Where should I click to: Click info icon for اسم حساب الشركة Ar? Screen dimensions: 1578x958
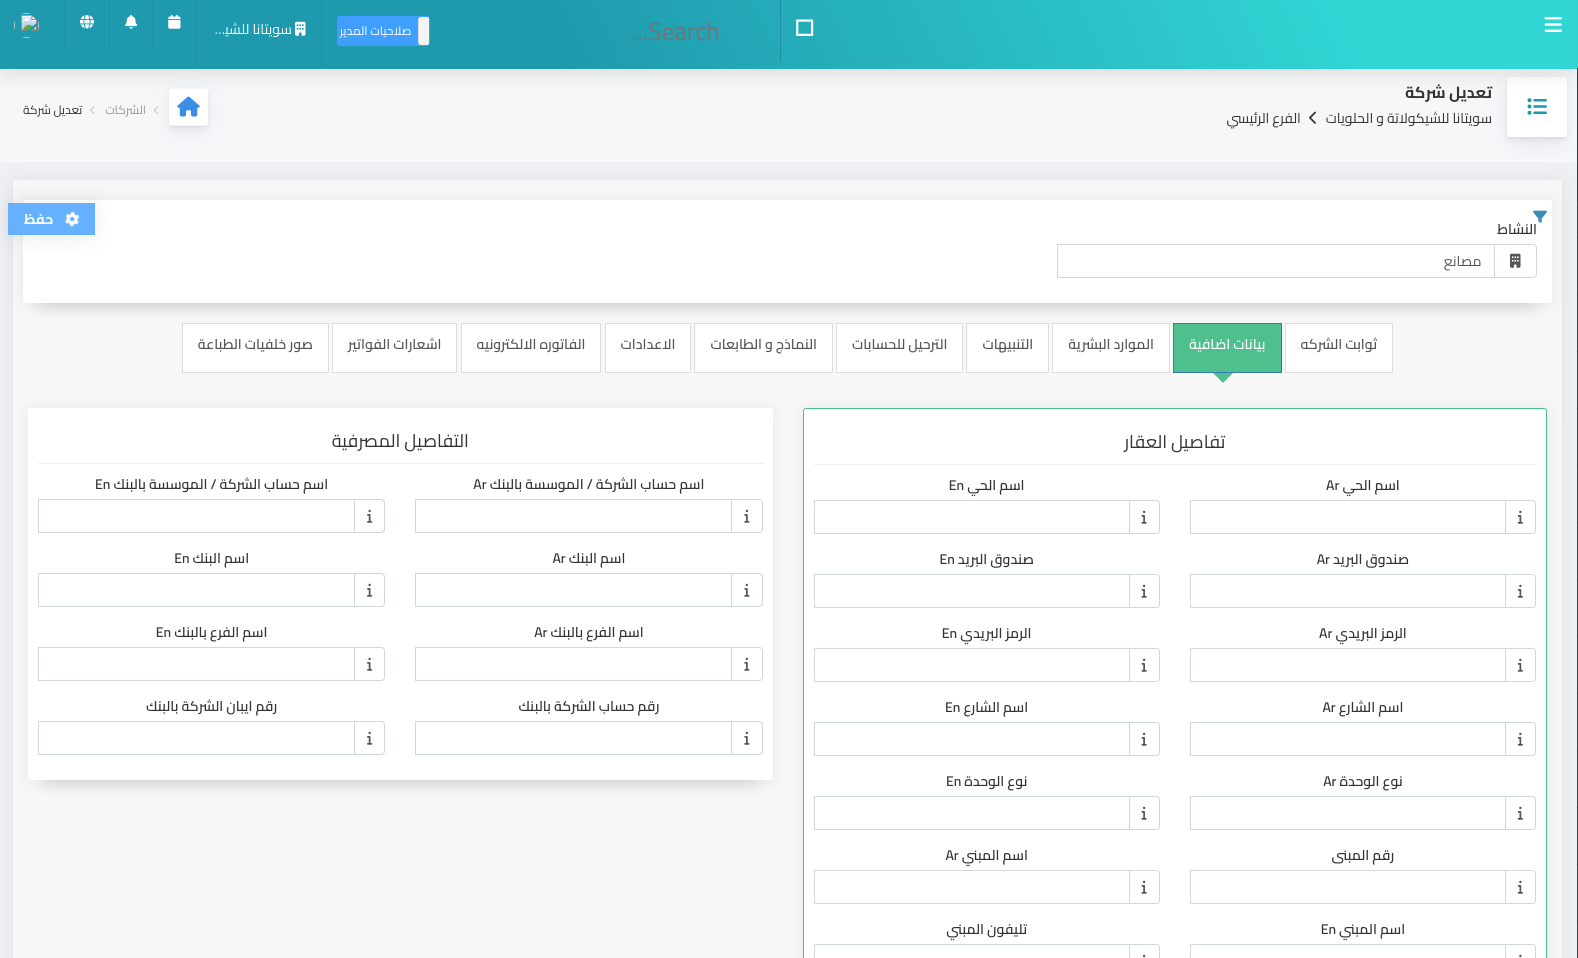click(x=747, y=516)
